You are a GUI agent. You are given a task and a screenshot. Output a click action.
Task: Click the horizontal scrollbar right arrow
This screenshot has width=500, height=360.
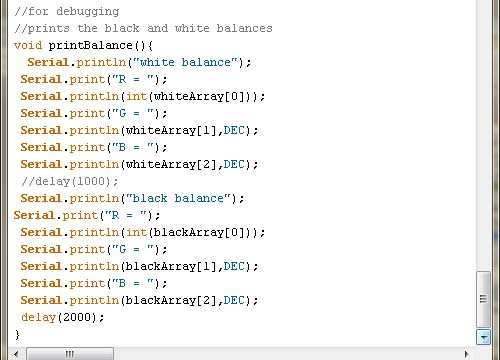467,354
